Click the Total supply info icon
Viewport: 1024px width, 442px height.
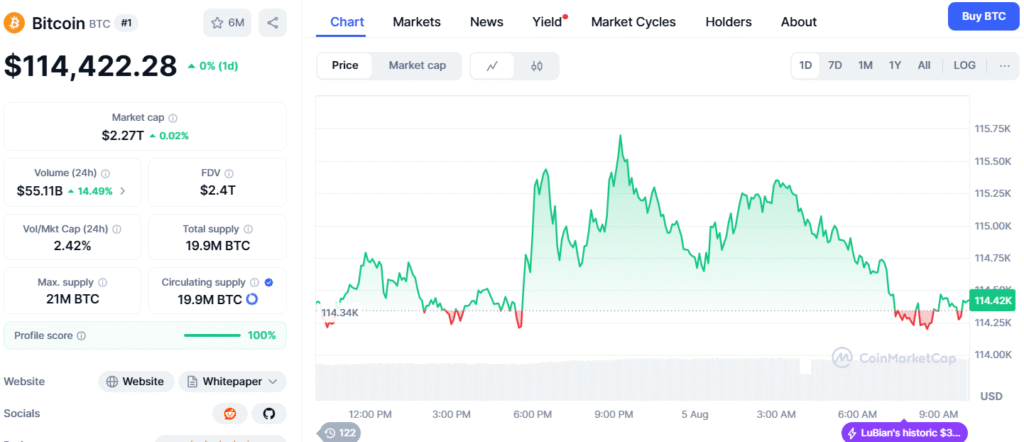pos(248,230)
